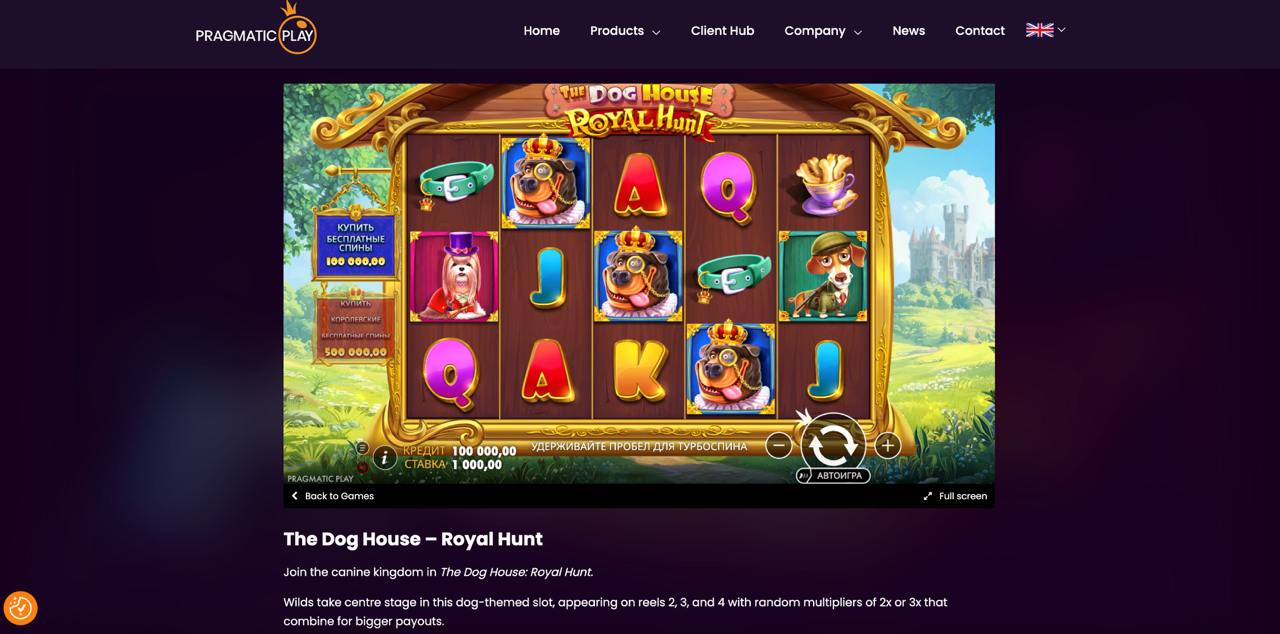Increase the bet with the plus button
This screenshot has height=634, width=1280.
887,446
